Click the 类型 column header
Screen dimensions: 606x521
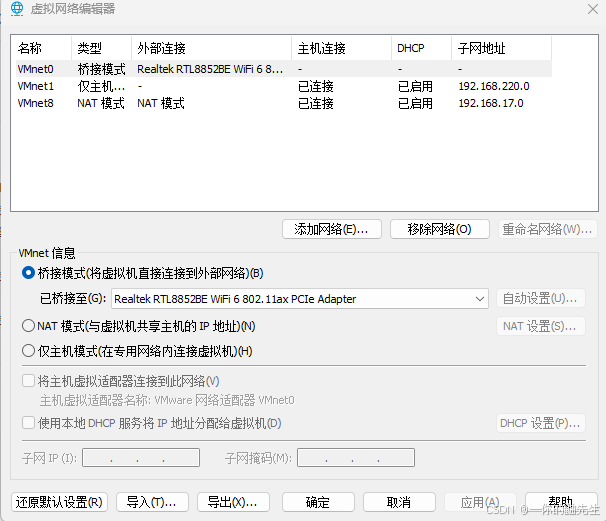(x=102, y=48)
